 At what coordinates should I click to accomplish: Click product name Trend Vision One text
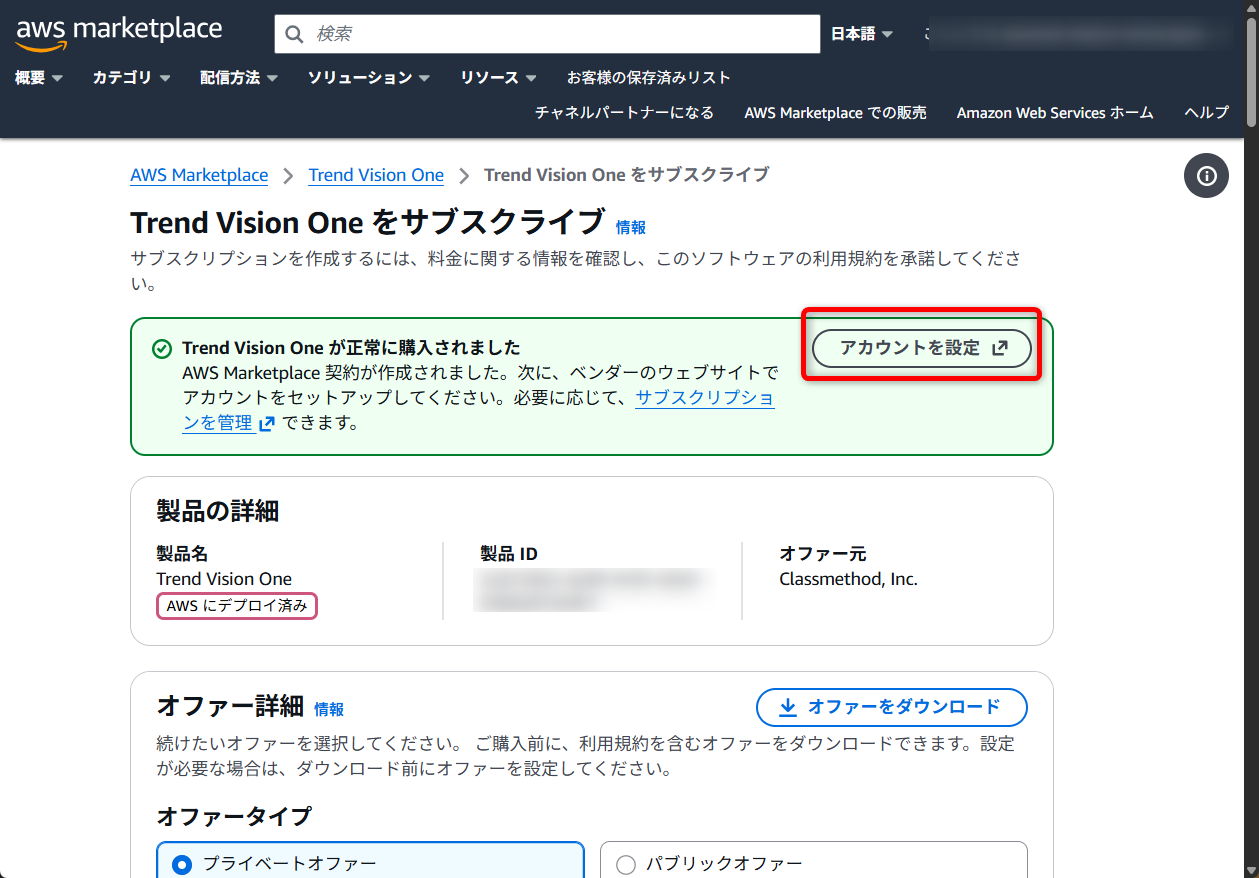coord(224,579)
